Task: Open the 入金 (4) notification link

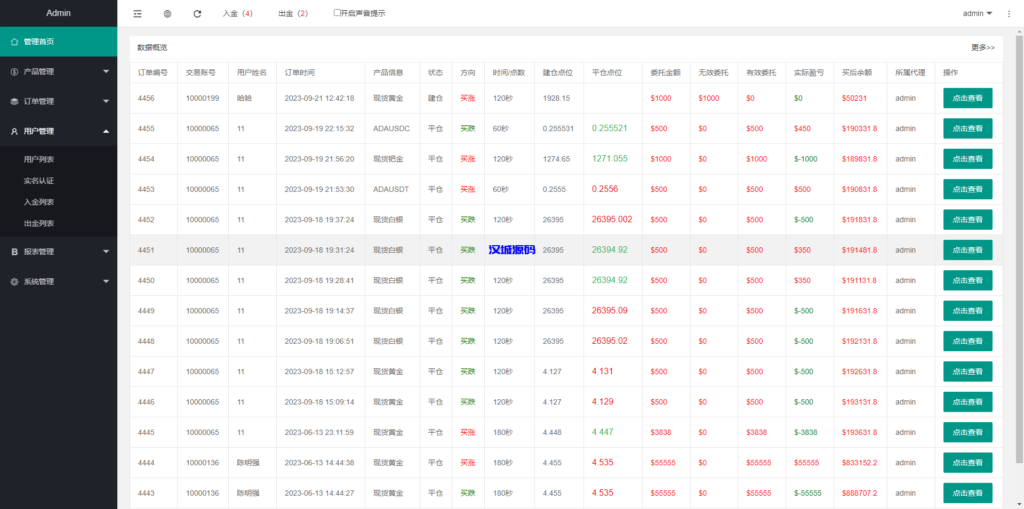Action: (x=237, y=14)
